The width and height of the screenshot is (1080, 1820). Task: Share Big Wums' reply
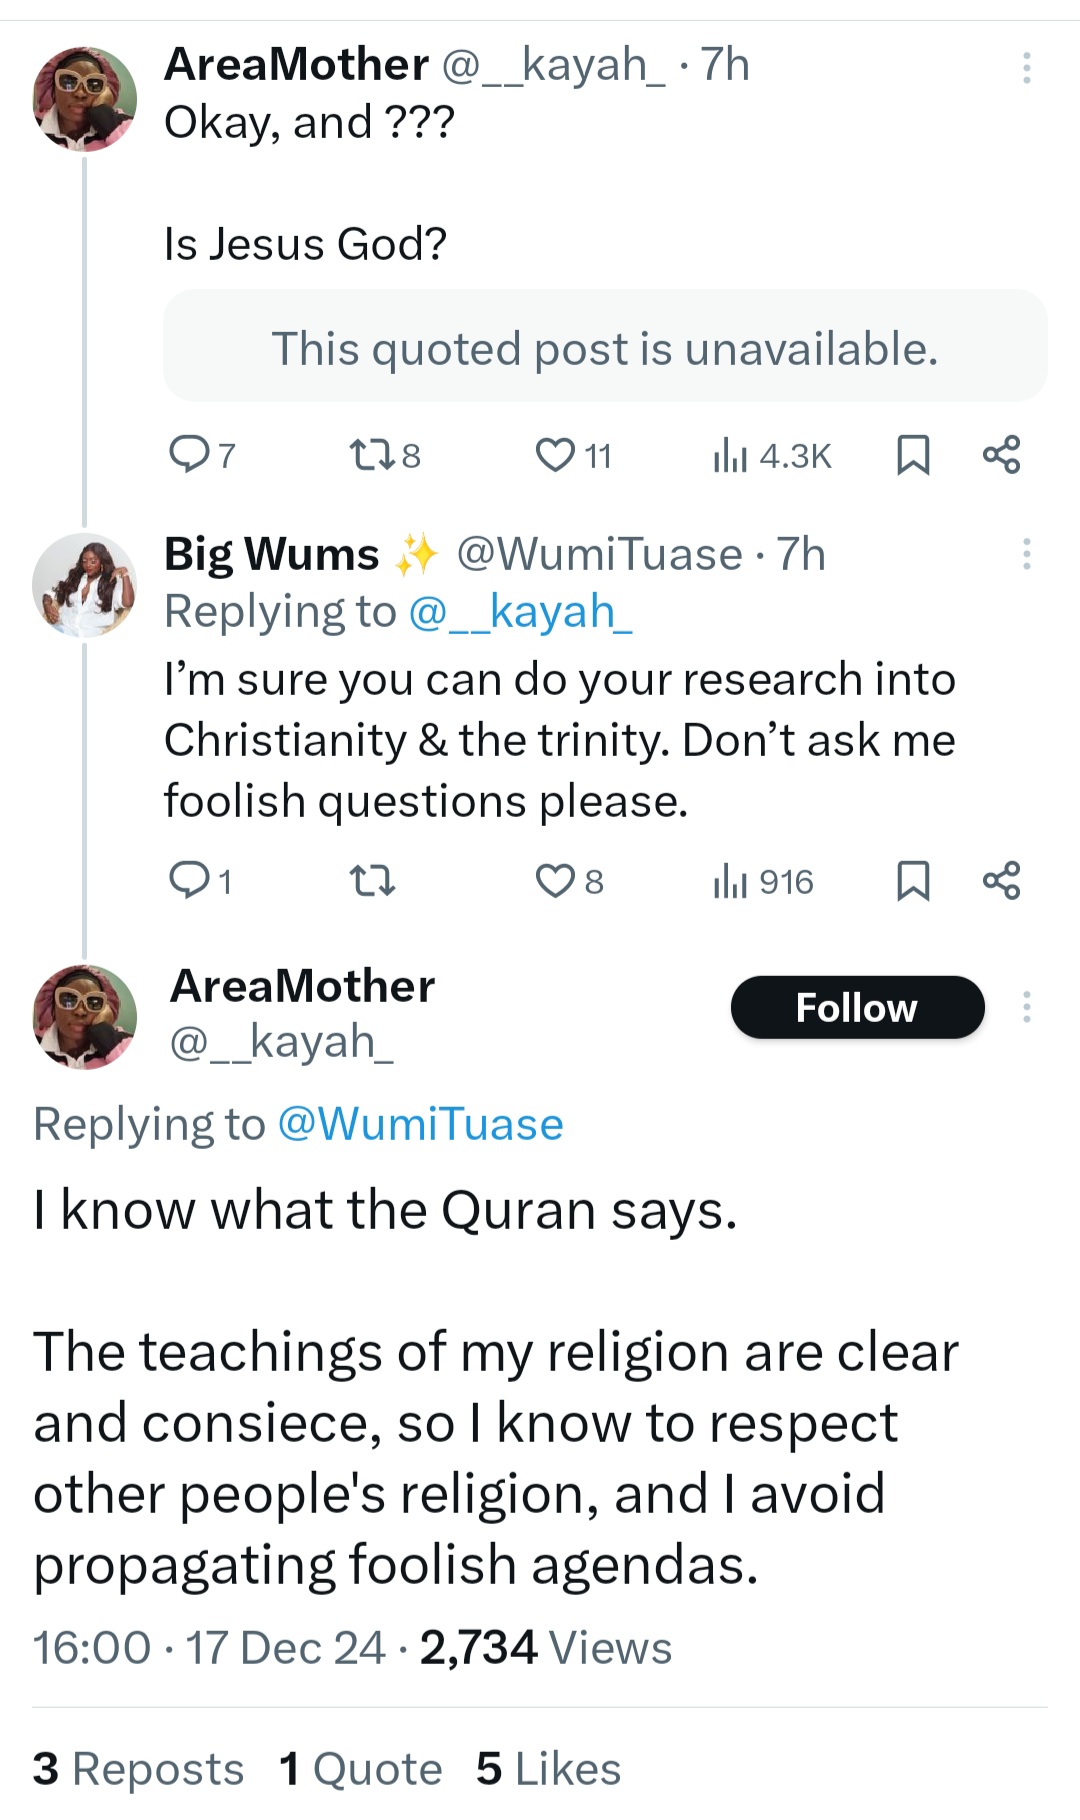1001,881
